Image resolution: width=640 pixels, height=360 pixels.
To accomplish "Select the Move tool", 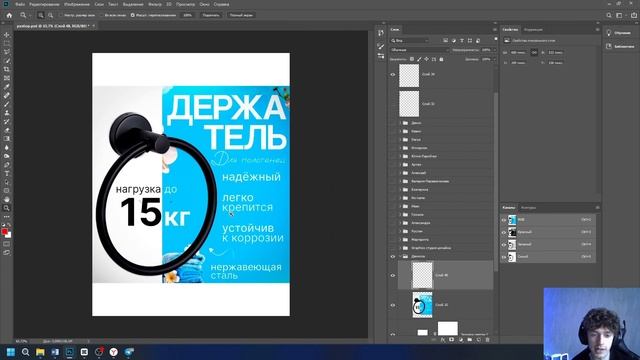I will (x=7, y=35).
